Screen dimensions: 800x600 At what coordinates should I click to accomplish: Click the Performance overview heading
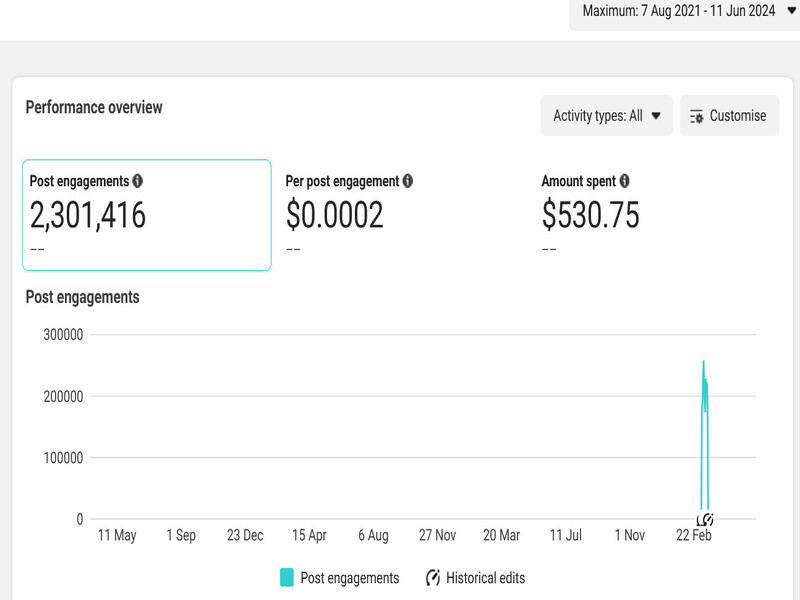pos(94,107)
